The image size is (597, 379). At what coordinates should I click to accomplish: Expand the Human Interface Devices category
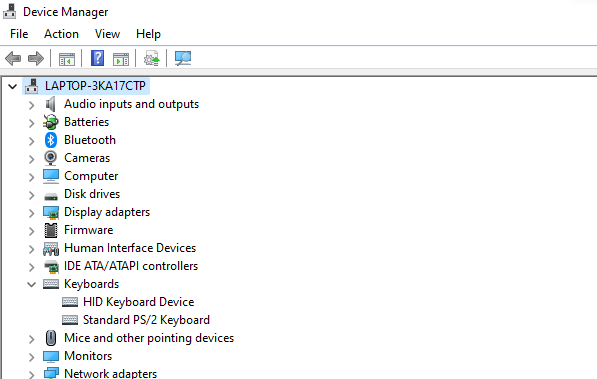(x=32, y=249)
